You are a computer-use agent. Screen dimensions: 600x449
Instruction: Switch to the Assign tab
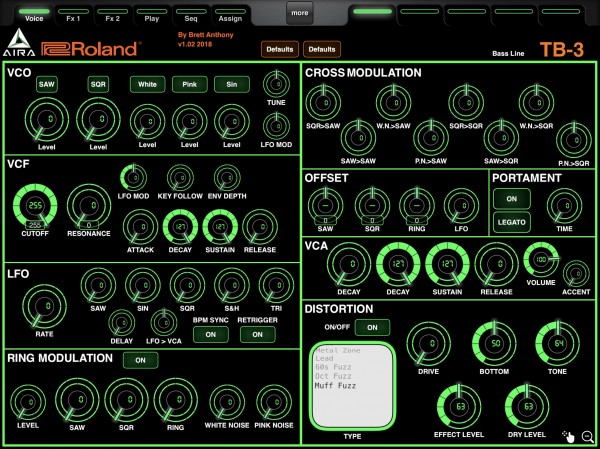coord(230,16)
